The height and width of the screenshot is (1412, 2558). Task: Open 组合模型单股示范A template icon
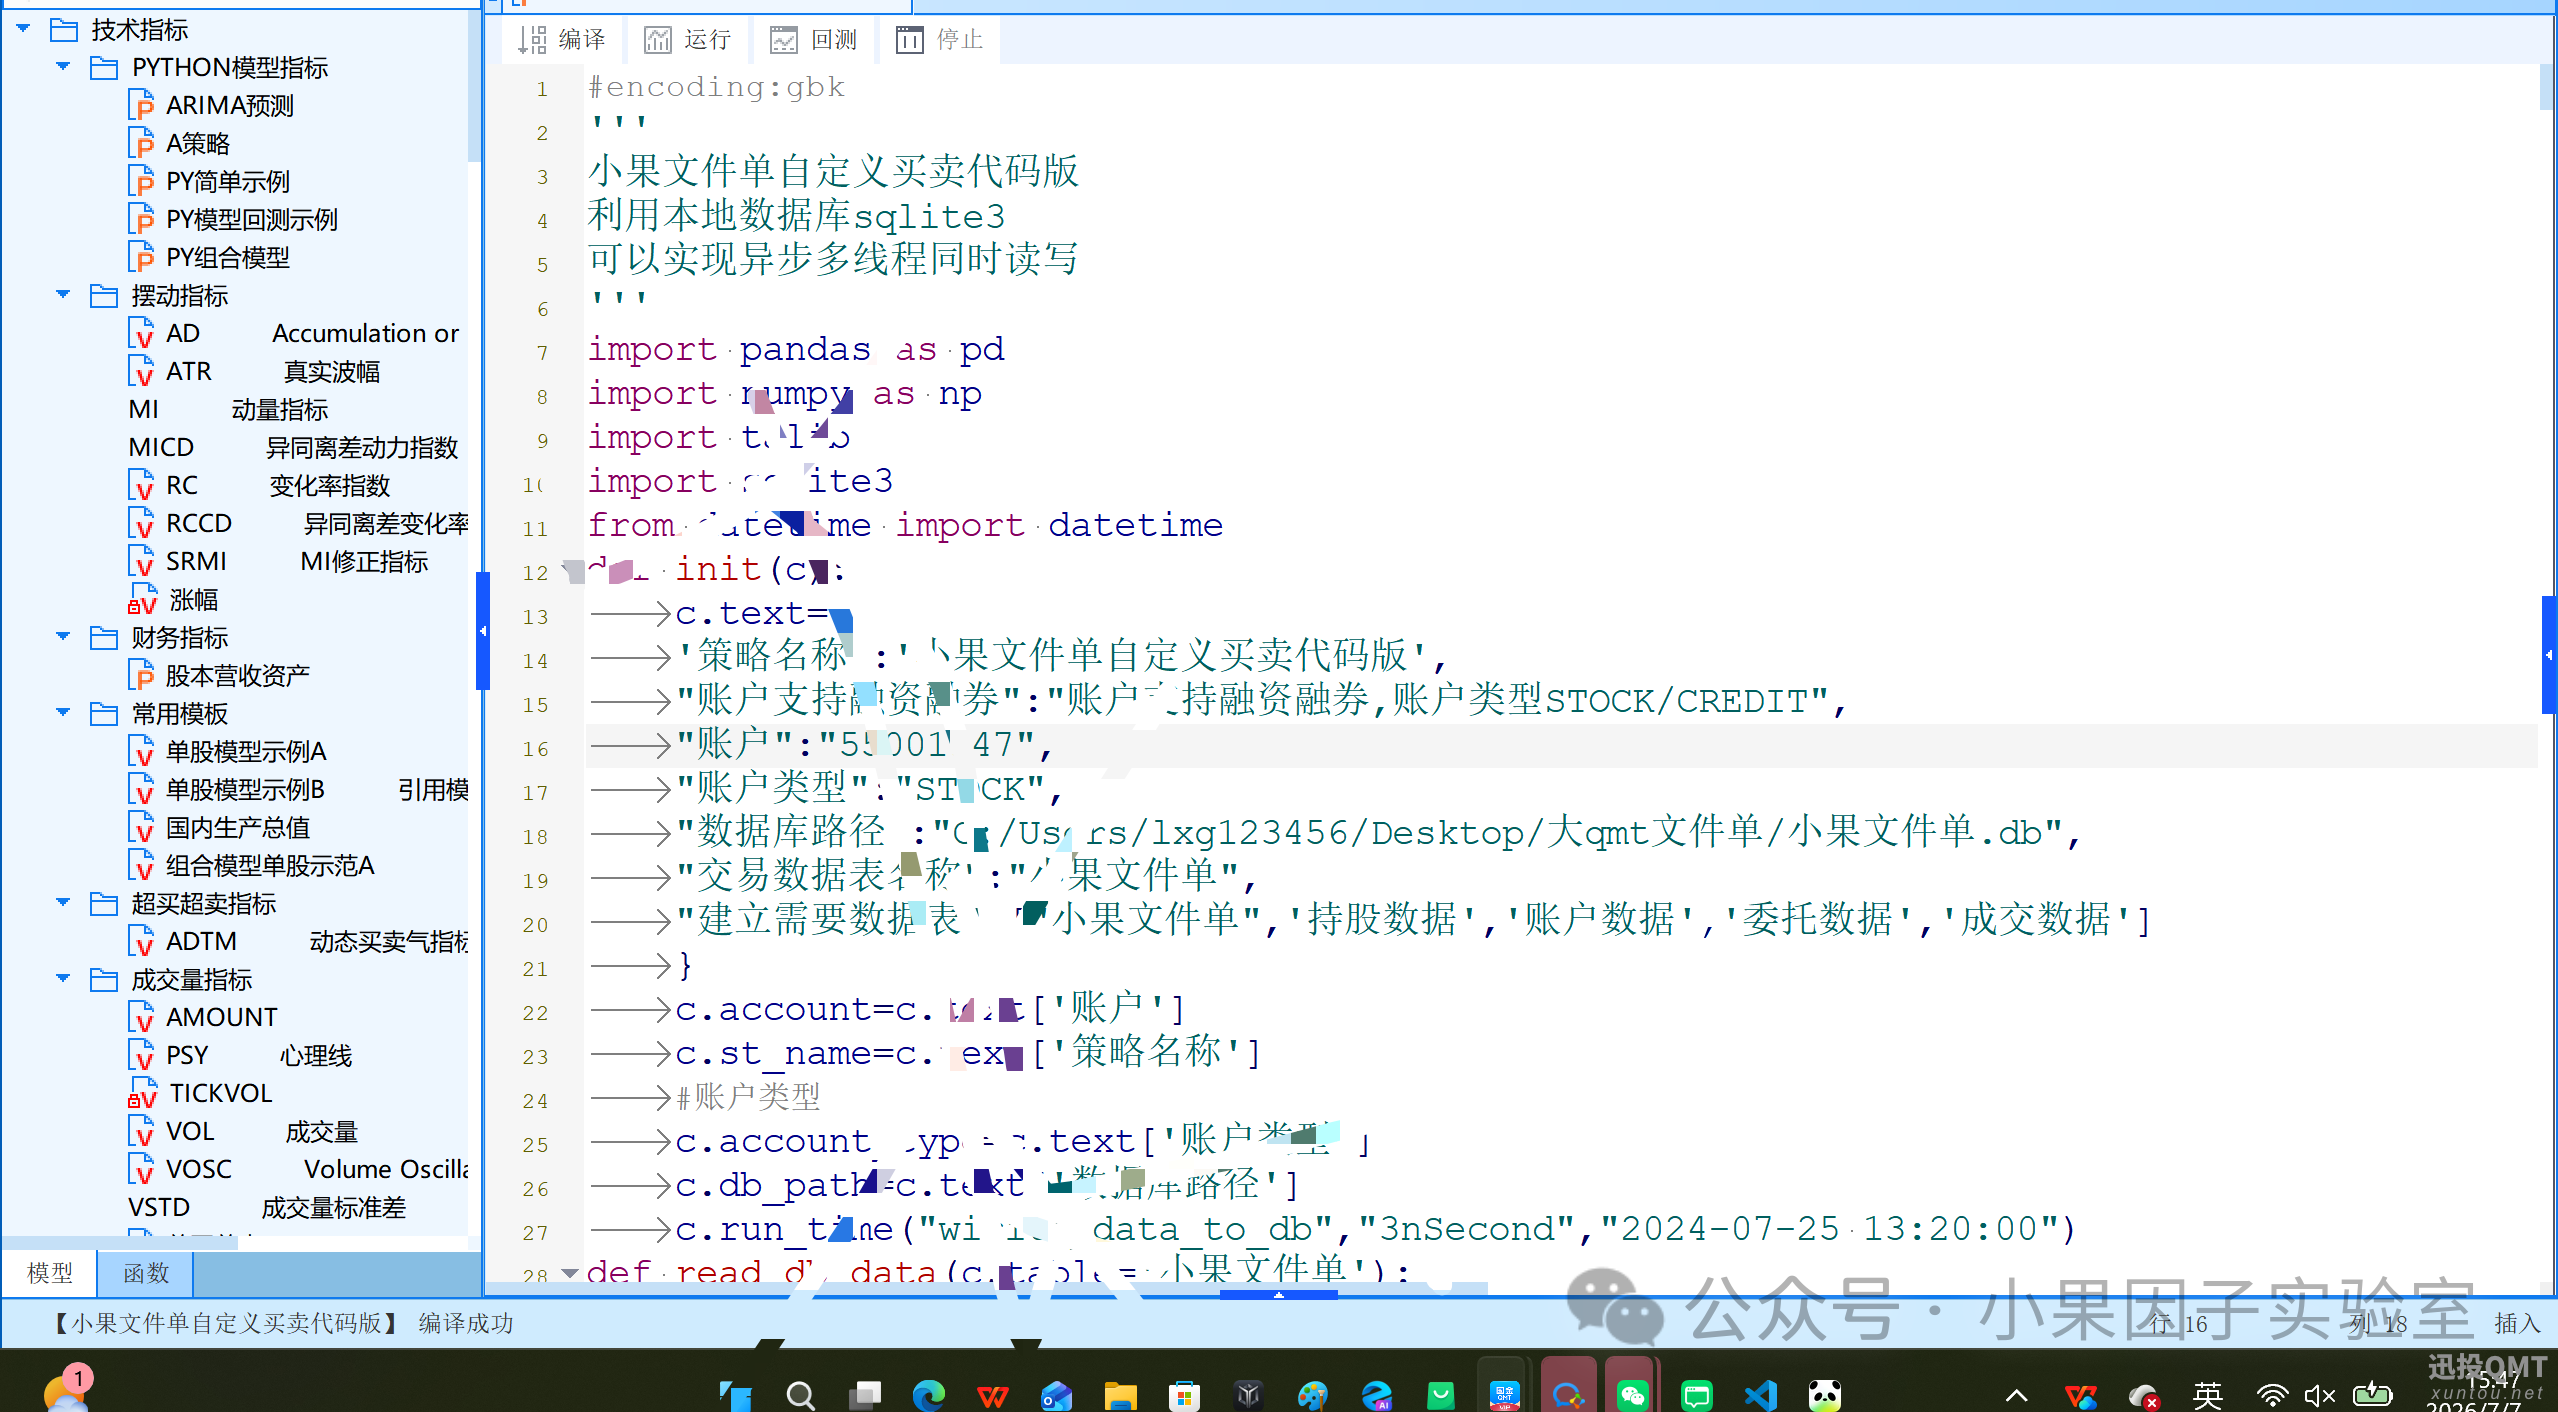pos(142,865)
